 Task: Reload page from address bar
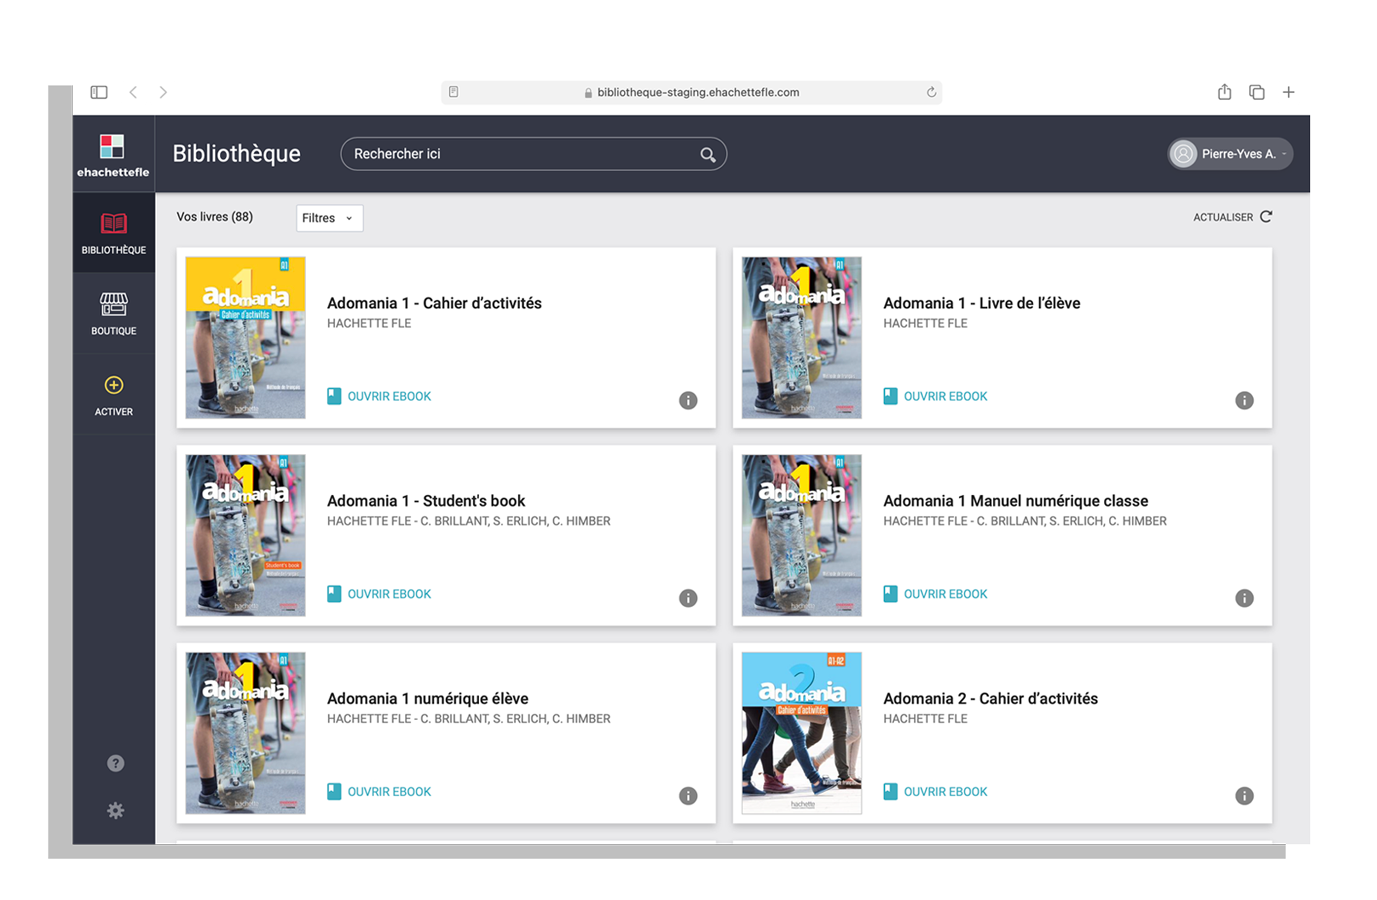click(931, 92)
